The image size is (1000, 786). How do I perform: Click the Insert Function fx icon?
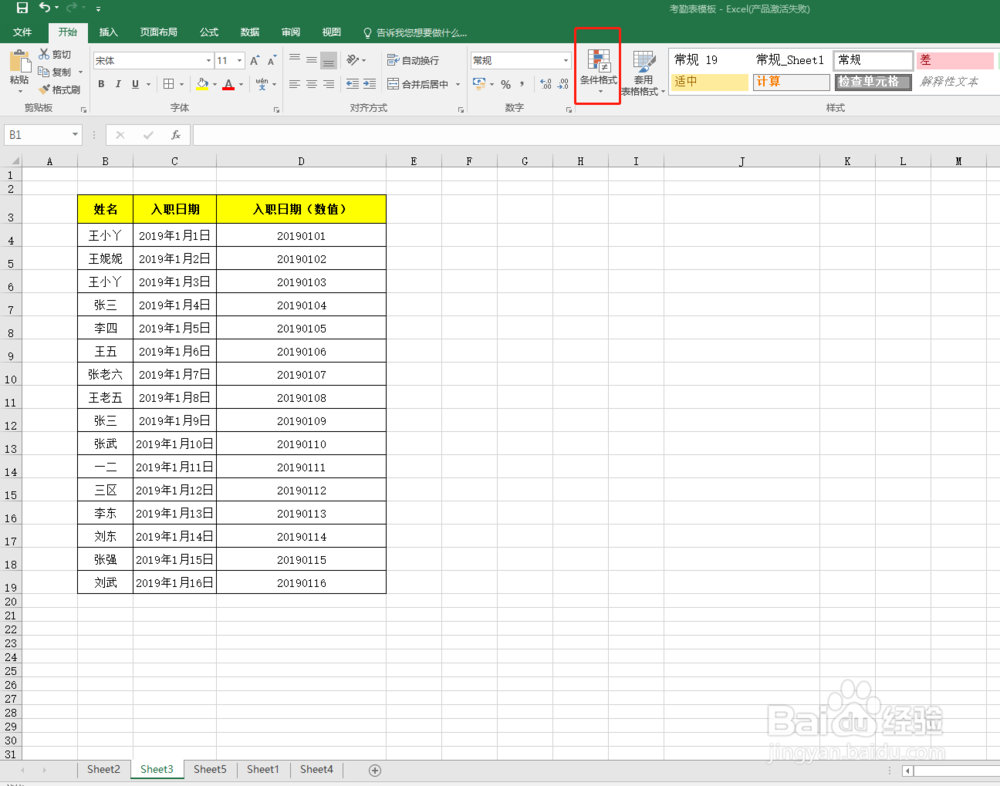[175, 135]
